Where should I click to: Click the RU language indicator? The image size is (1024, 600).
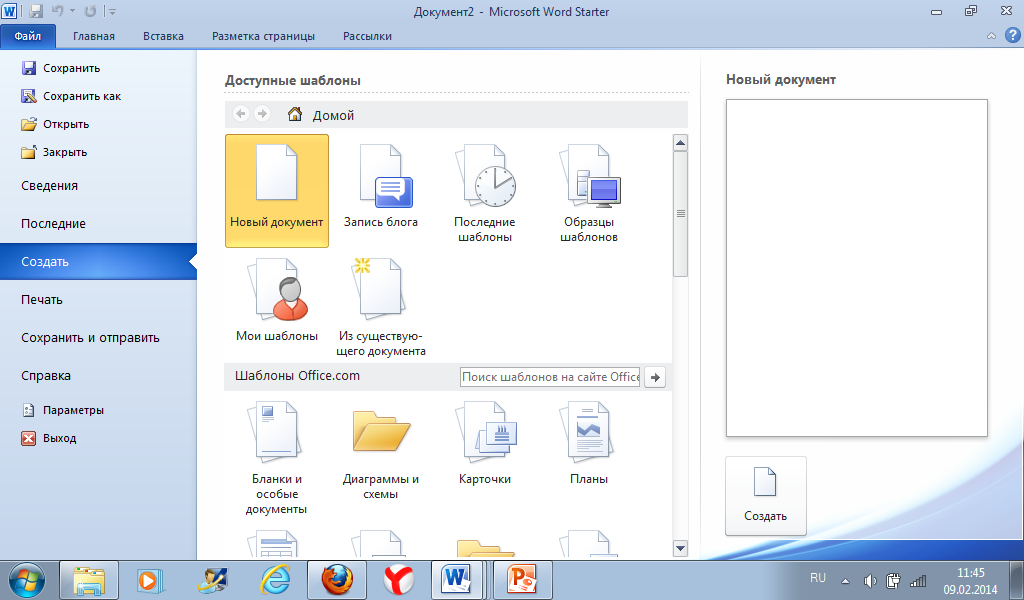818,578
